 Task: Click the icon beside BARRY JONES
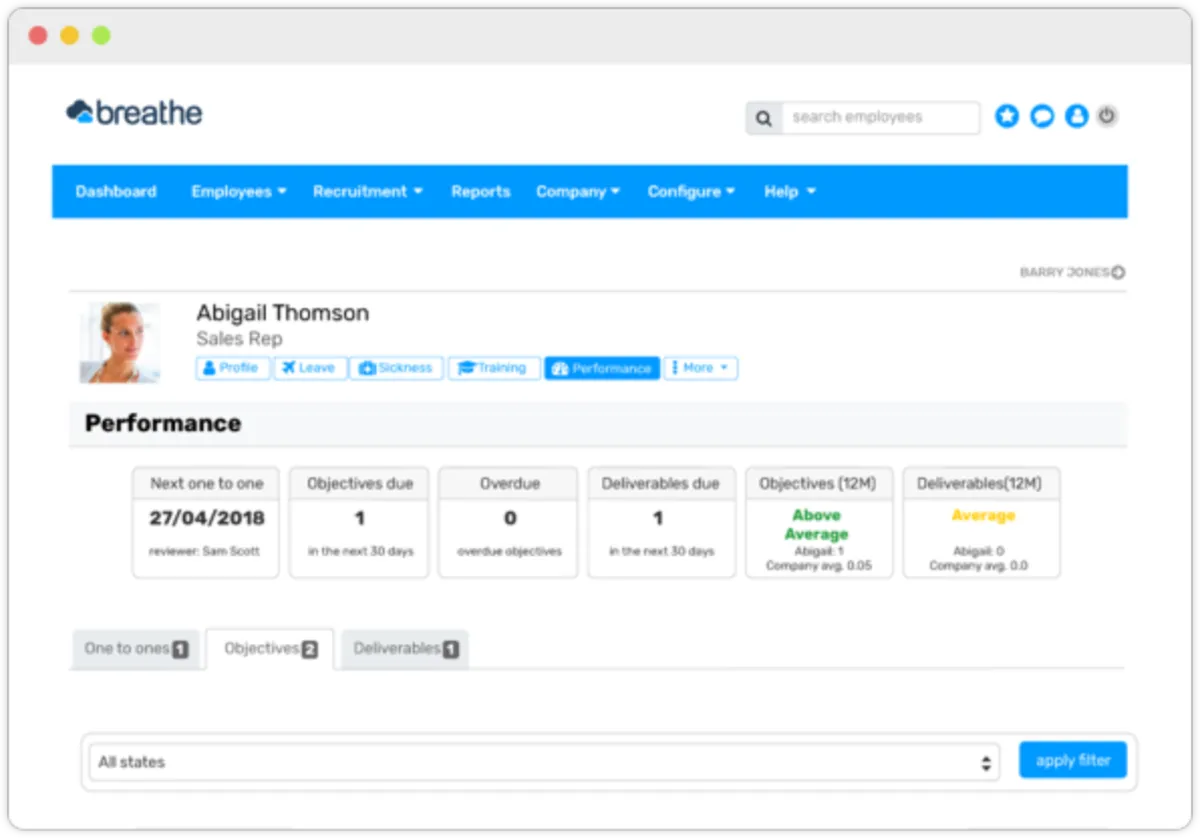(1118, 272)
